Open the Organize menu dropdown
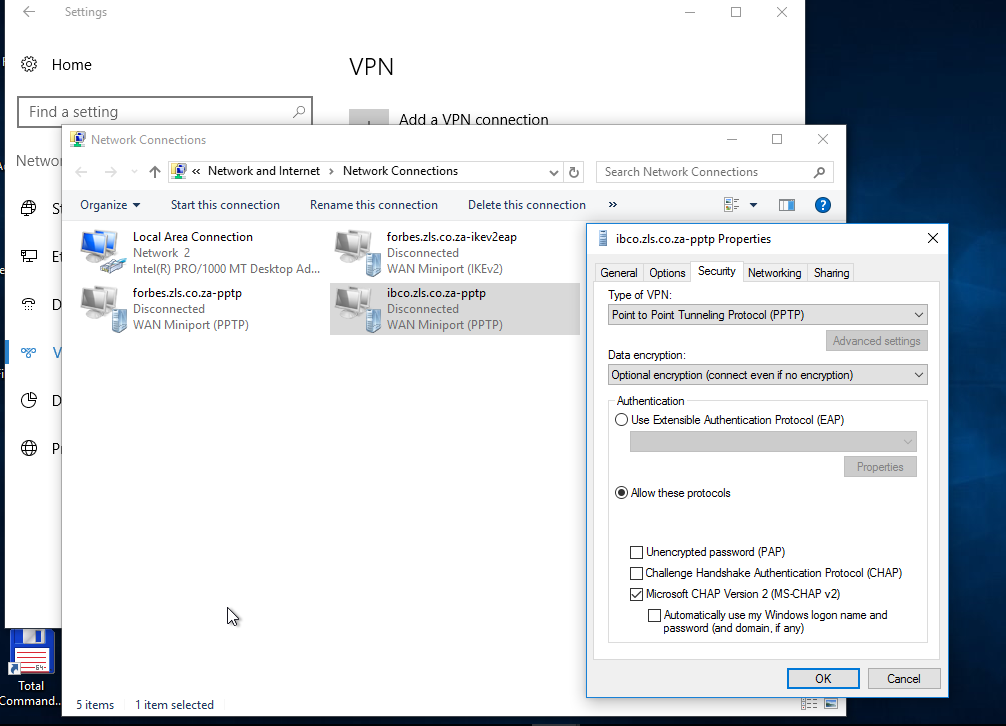1006x726 pixels. pyautogui.click(x=110, y=205)
